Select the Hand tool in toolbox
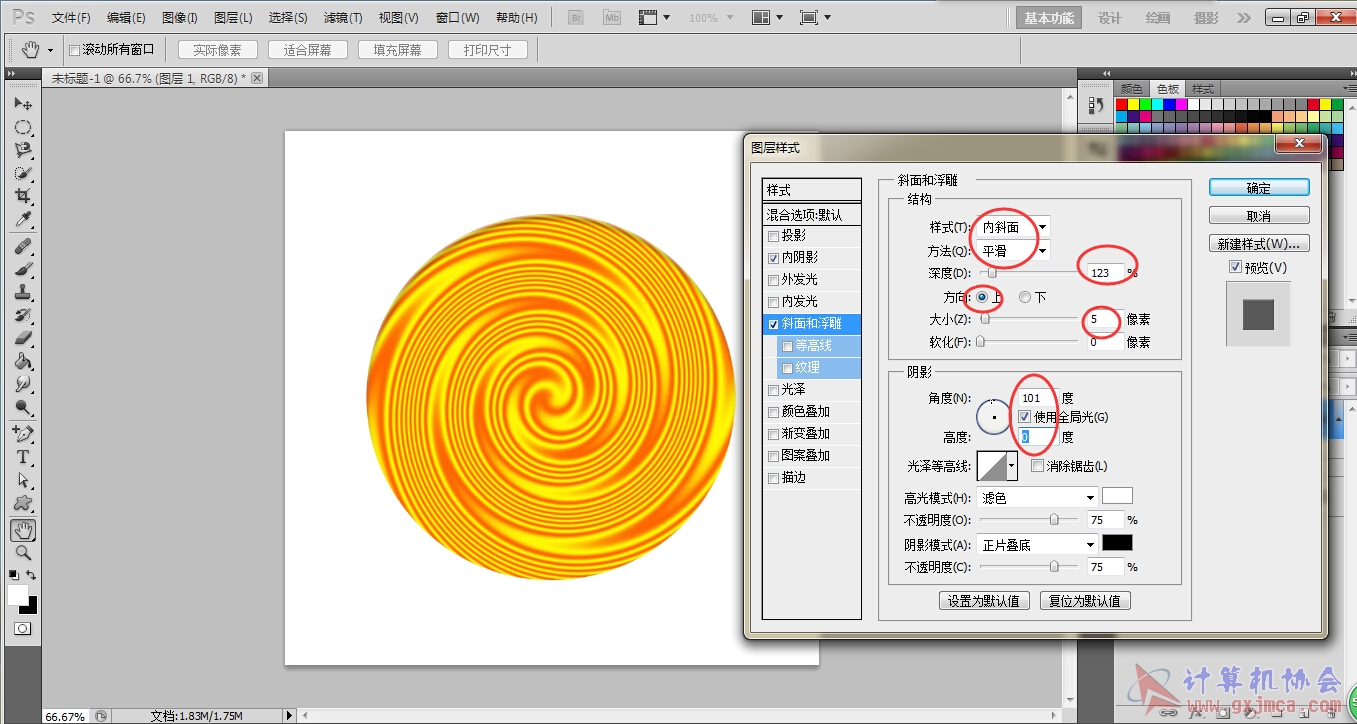 (x=23, y=530)
